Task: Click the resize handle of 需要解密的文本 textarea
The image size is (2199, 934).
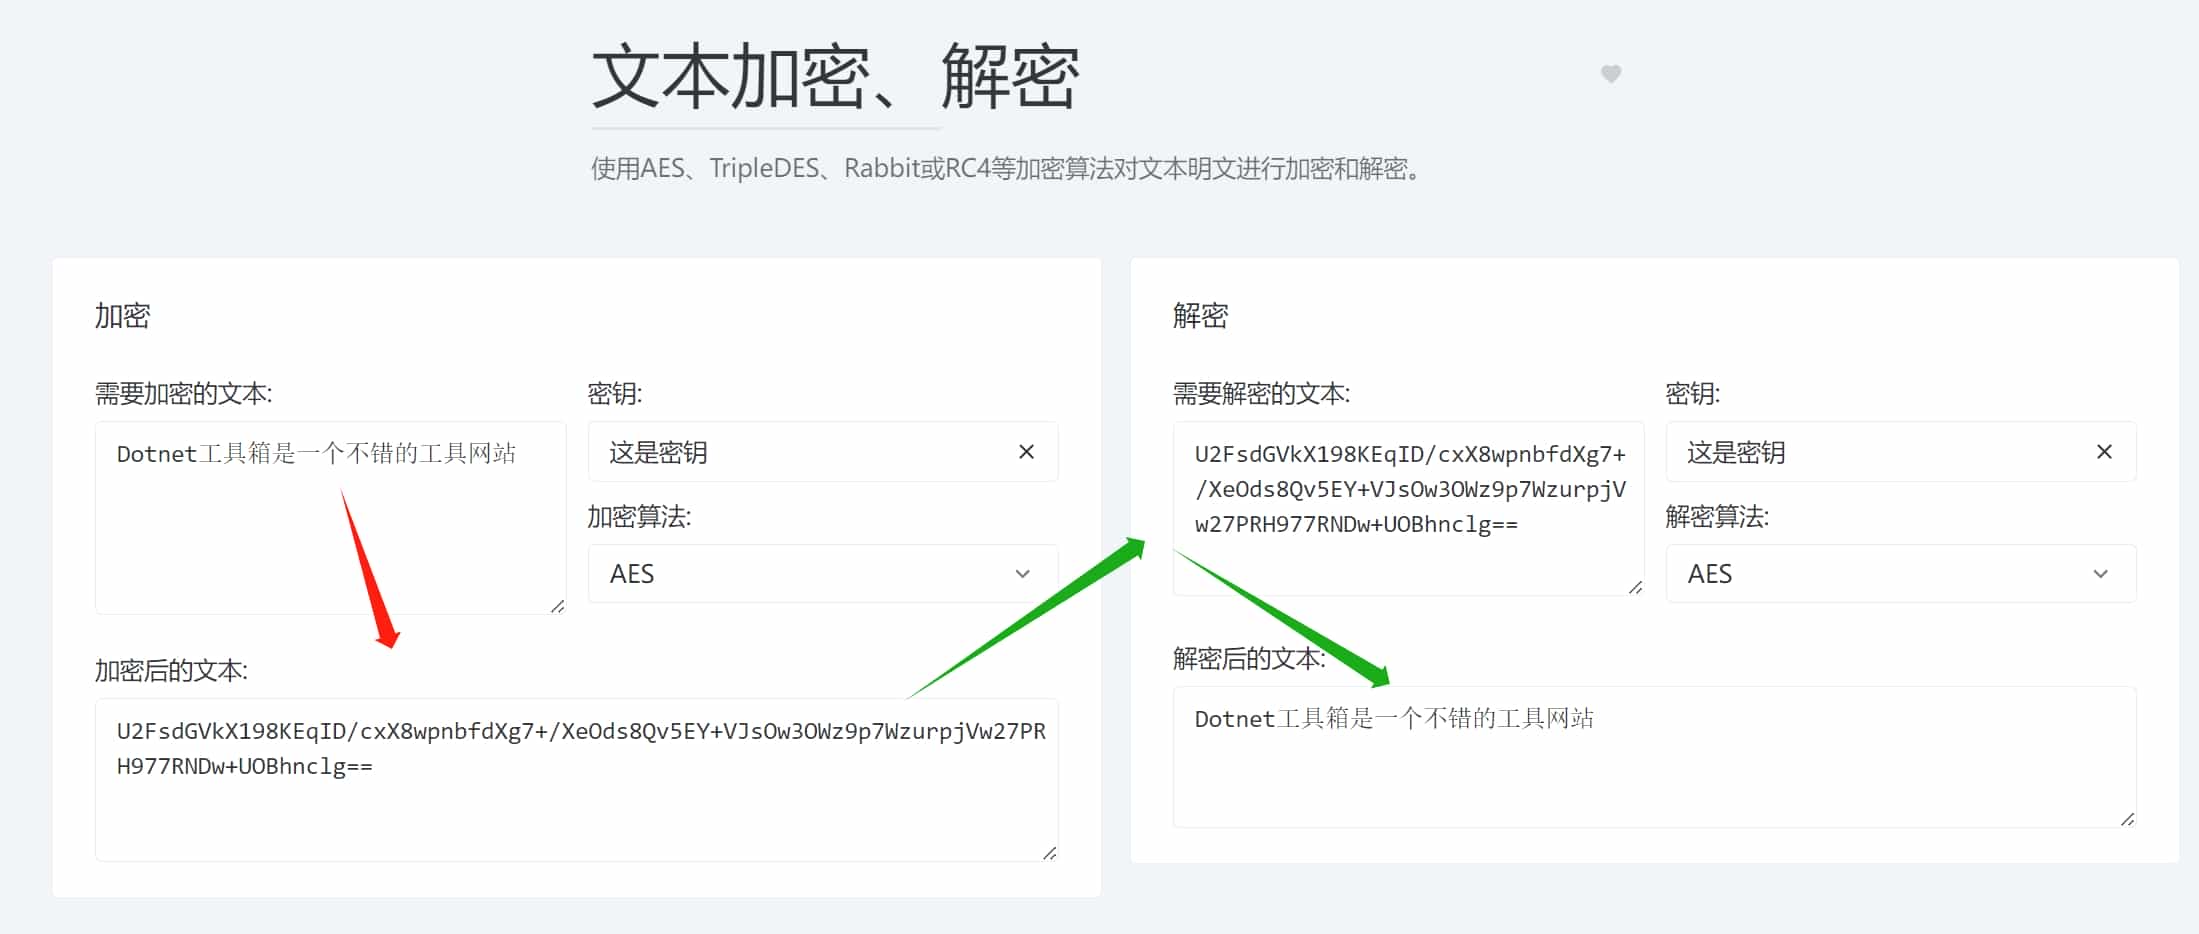Action: tap(1635, 588)
